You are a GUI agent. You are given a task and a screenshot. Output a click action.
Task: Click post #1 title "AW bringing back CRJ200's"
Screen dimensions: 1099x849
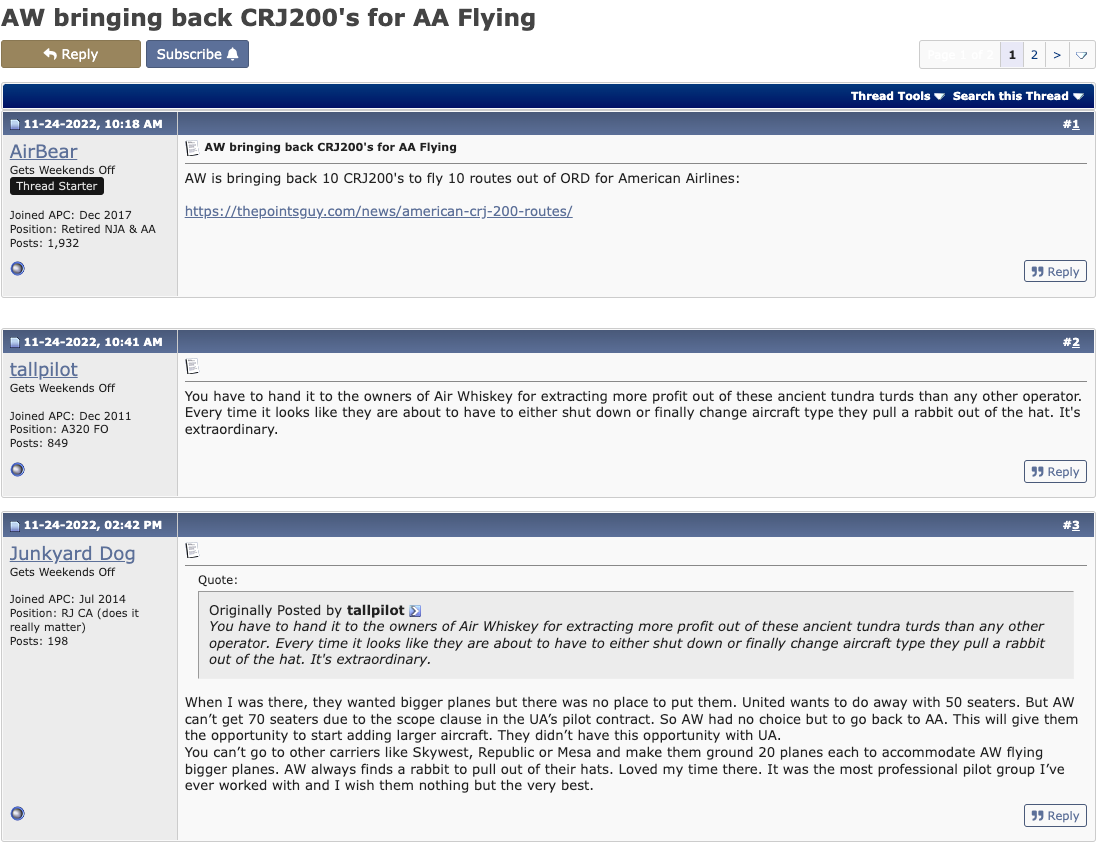pyautogui.click(x=330, y=147)
